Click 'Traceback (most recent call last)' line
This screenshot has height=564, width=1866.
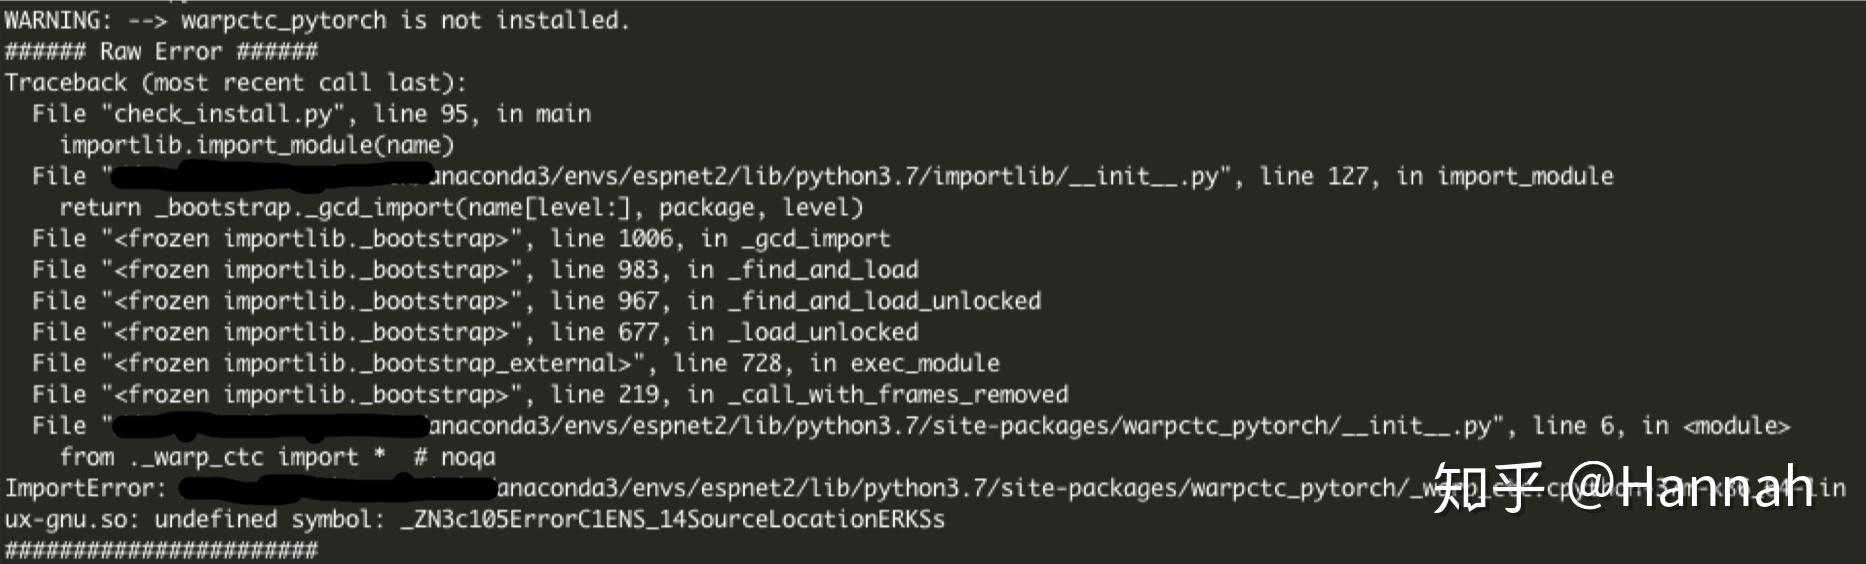236,83
